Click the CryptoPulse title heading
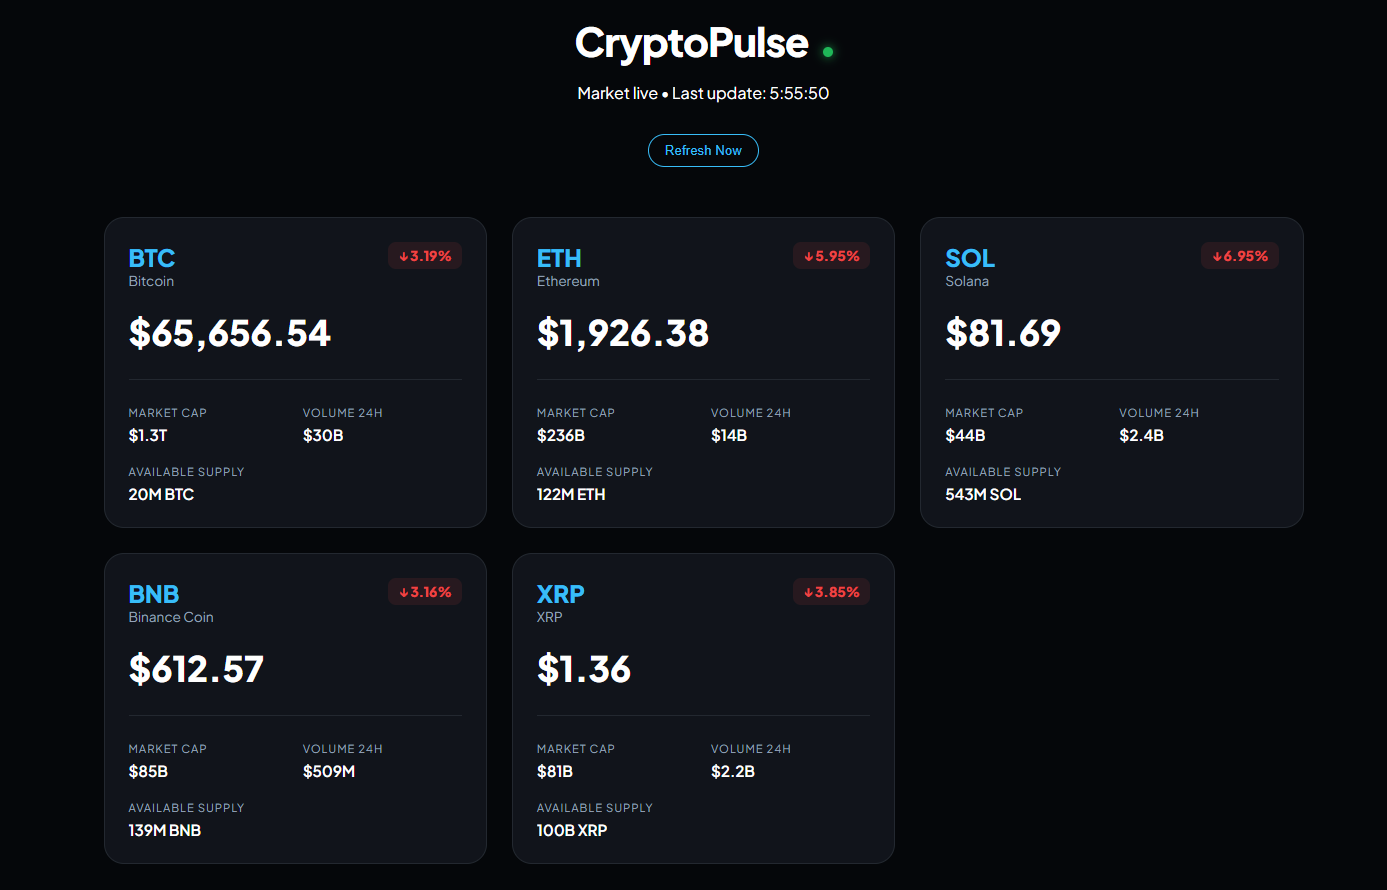1387x890 pixels. [691, 43]
